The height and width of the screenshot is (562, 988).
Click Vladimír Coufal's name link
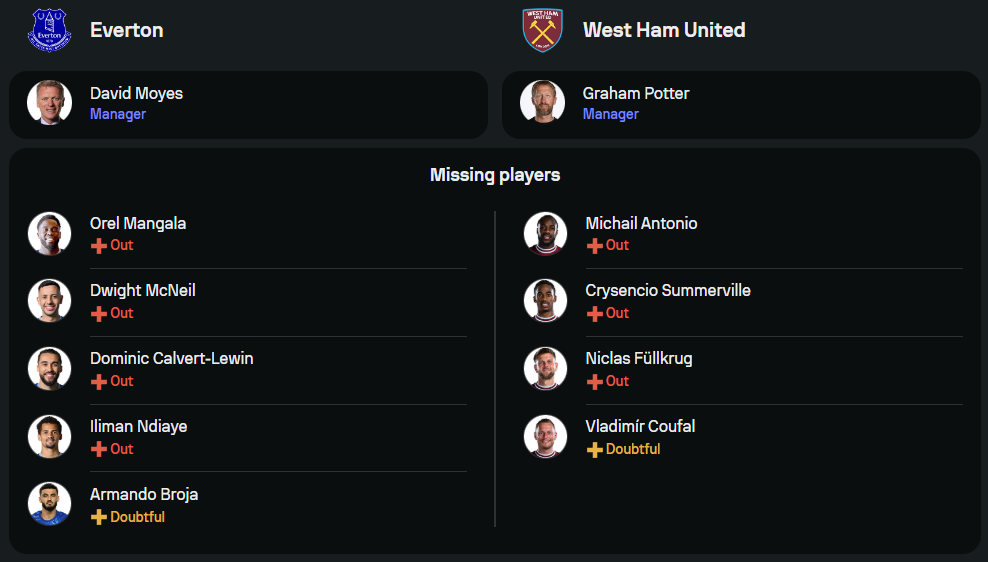coord(640,426)
